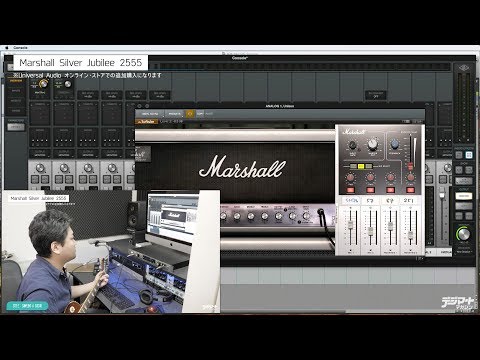Screen dimensions: 480x360
Task: Open first mic type dropdown in Marshall mixer
Action: [x=351, y=201]
